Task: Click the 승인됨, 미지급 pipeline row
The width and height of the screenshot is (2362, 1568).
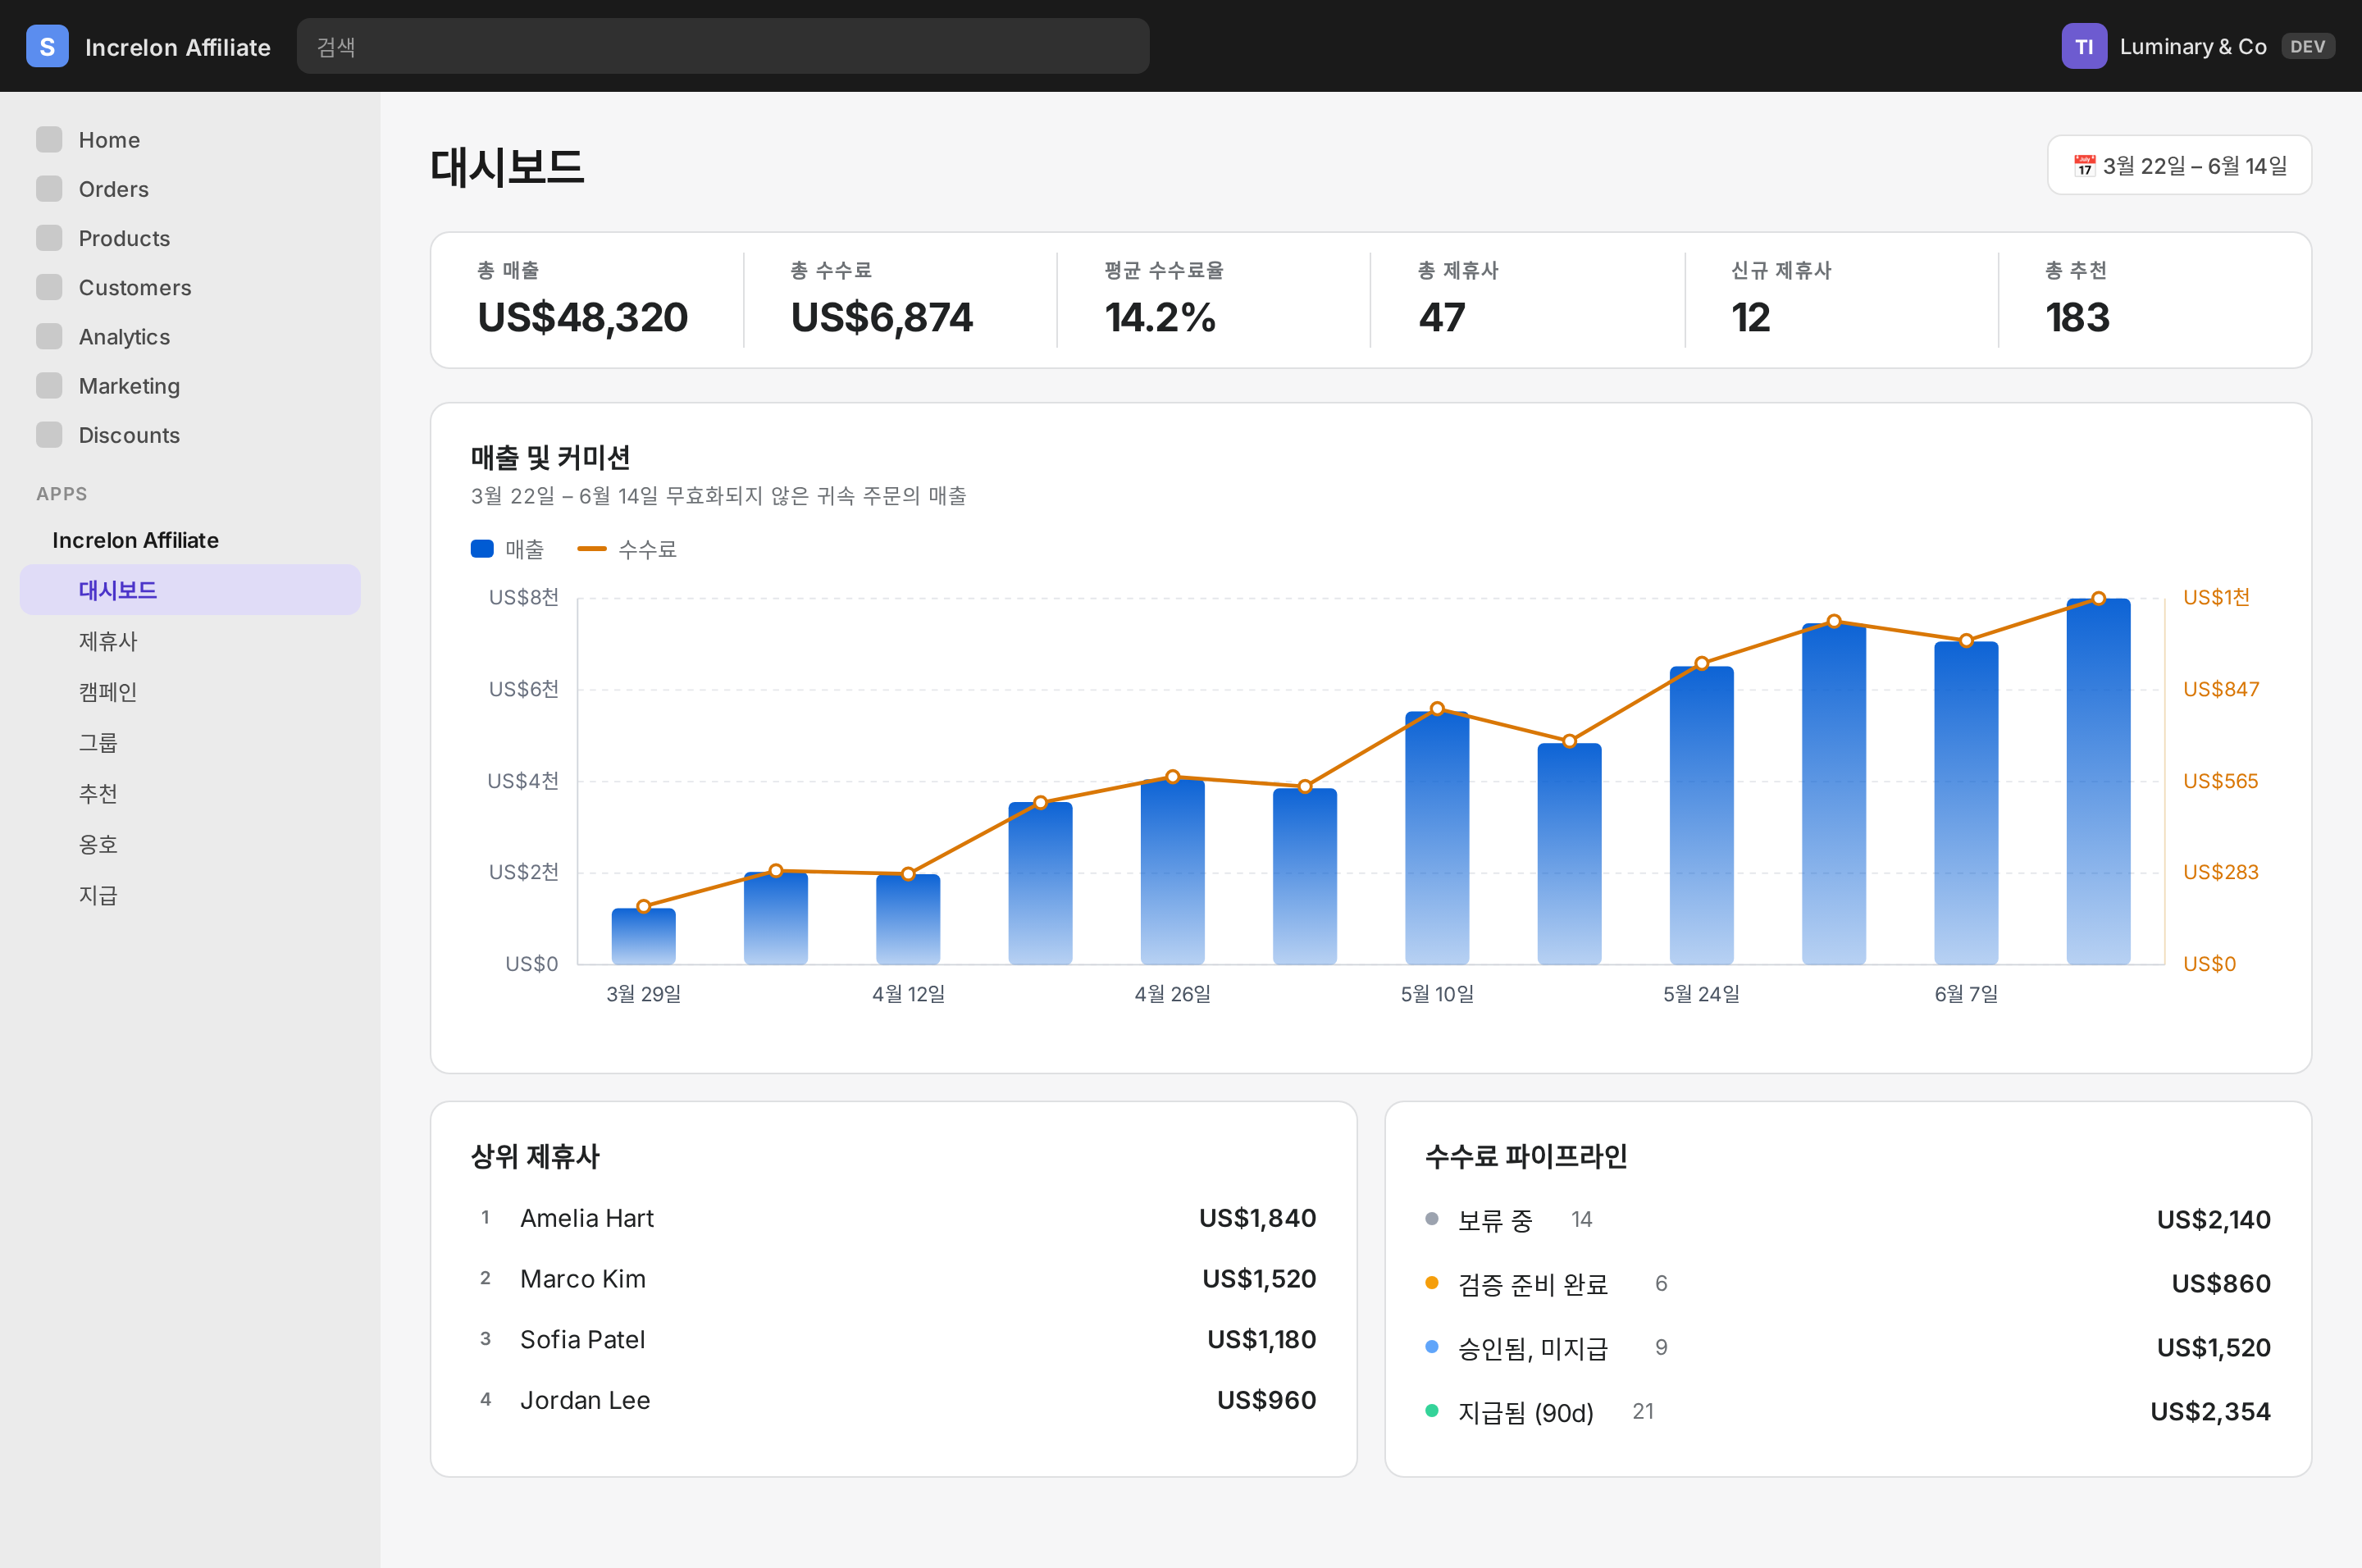Action: click(x=1847, y=1347)
